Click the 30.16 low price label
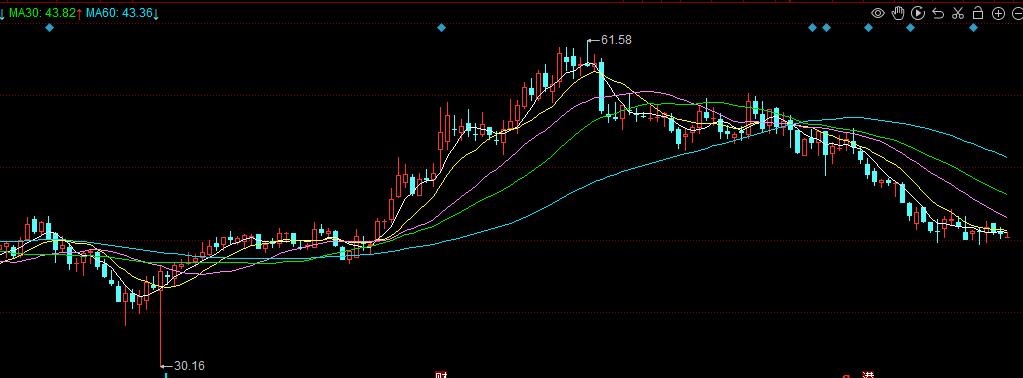Image resolution: width=1023 pixels, height=378 pixels. 189,366
